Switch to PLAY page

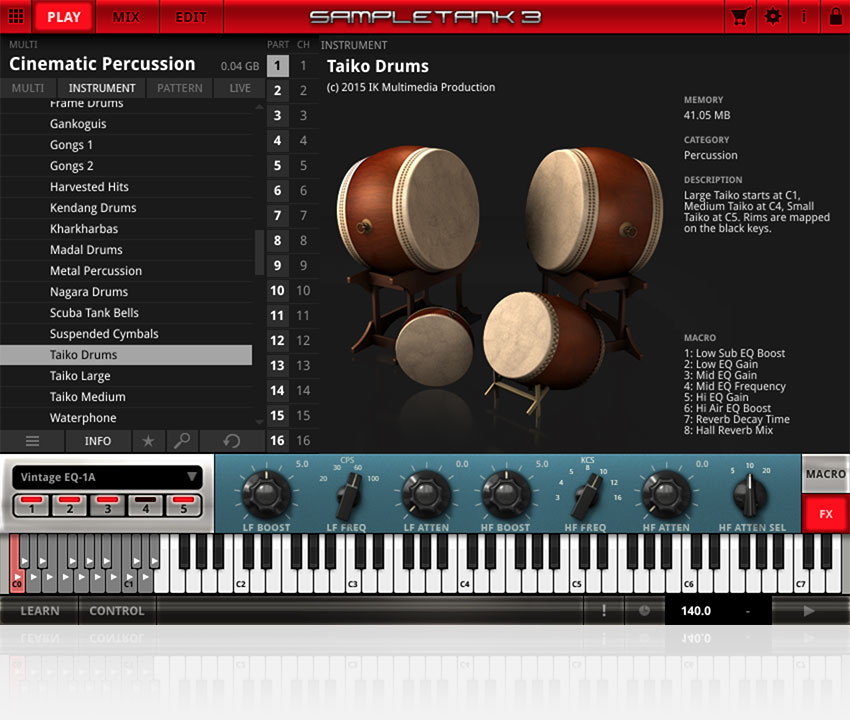pyautogui.click(x=63, y=17)
